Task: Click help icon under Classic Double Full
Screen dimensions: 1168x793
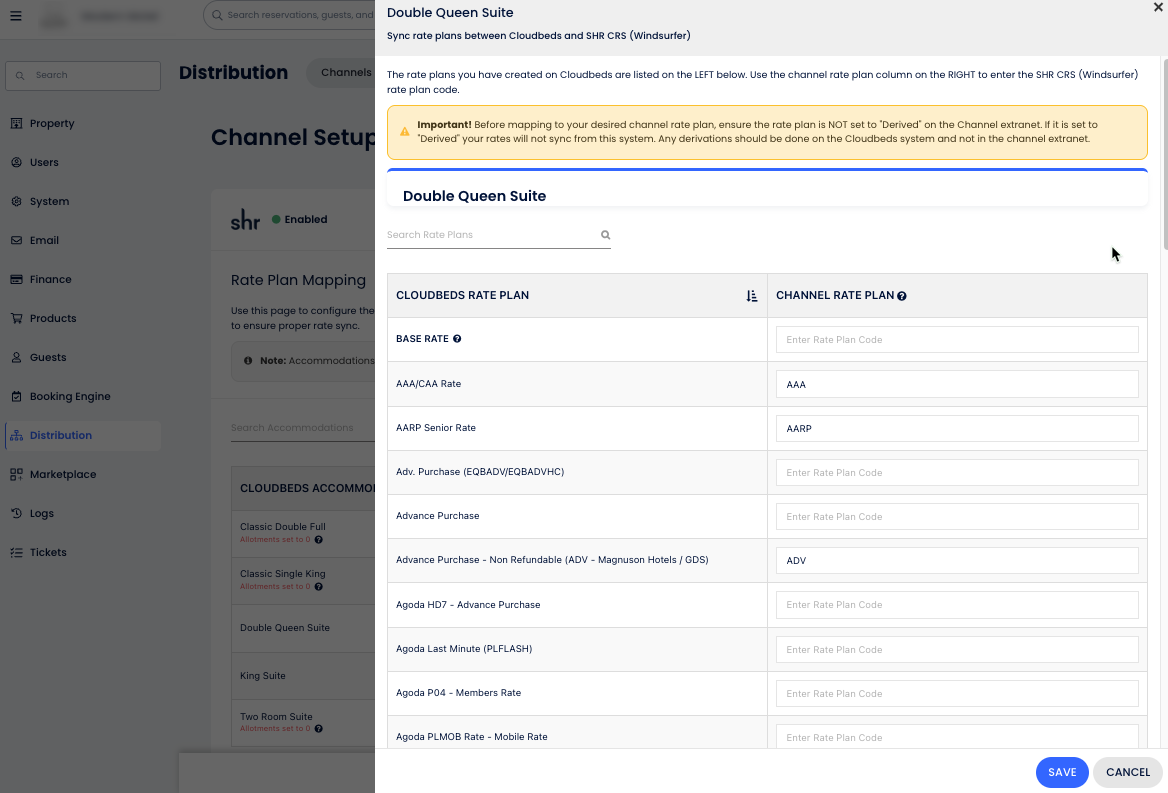Action: point(319,540)
